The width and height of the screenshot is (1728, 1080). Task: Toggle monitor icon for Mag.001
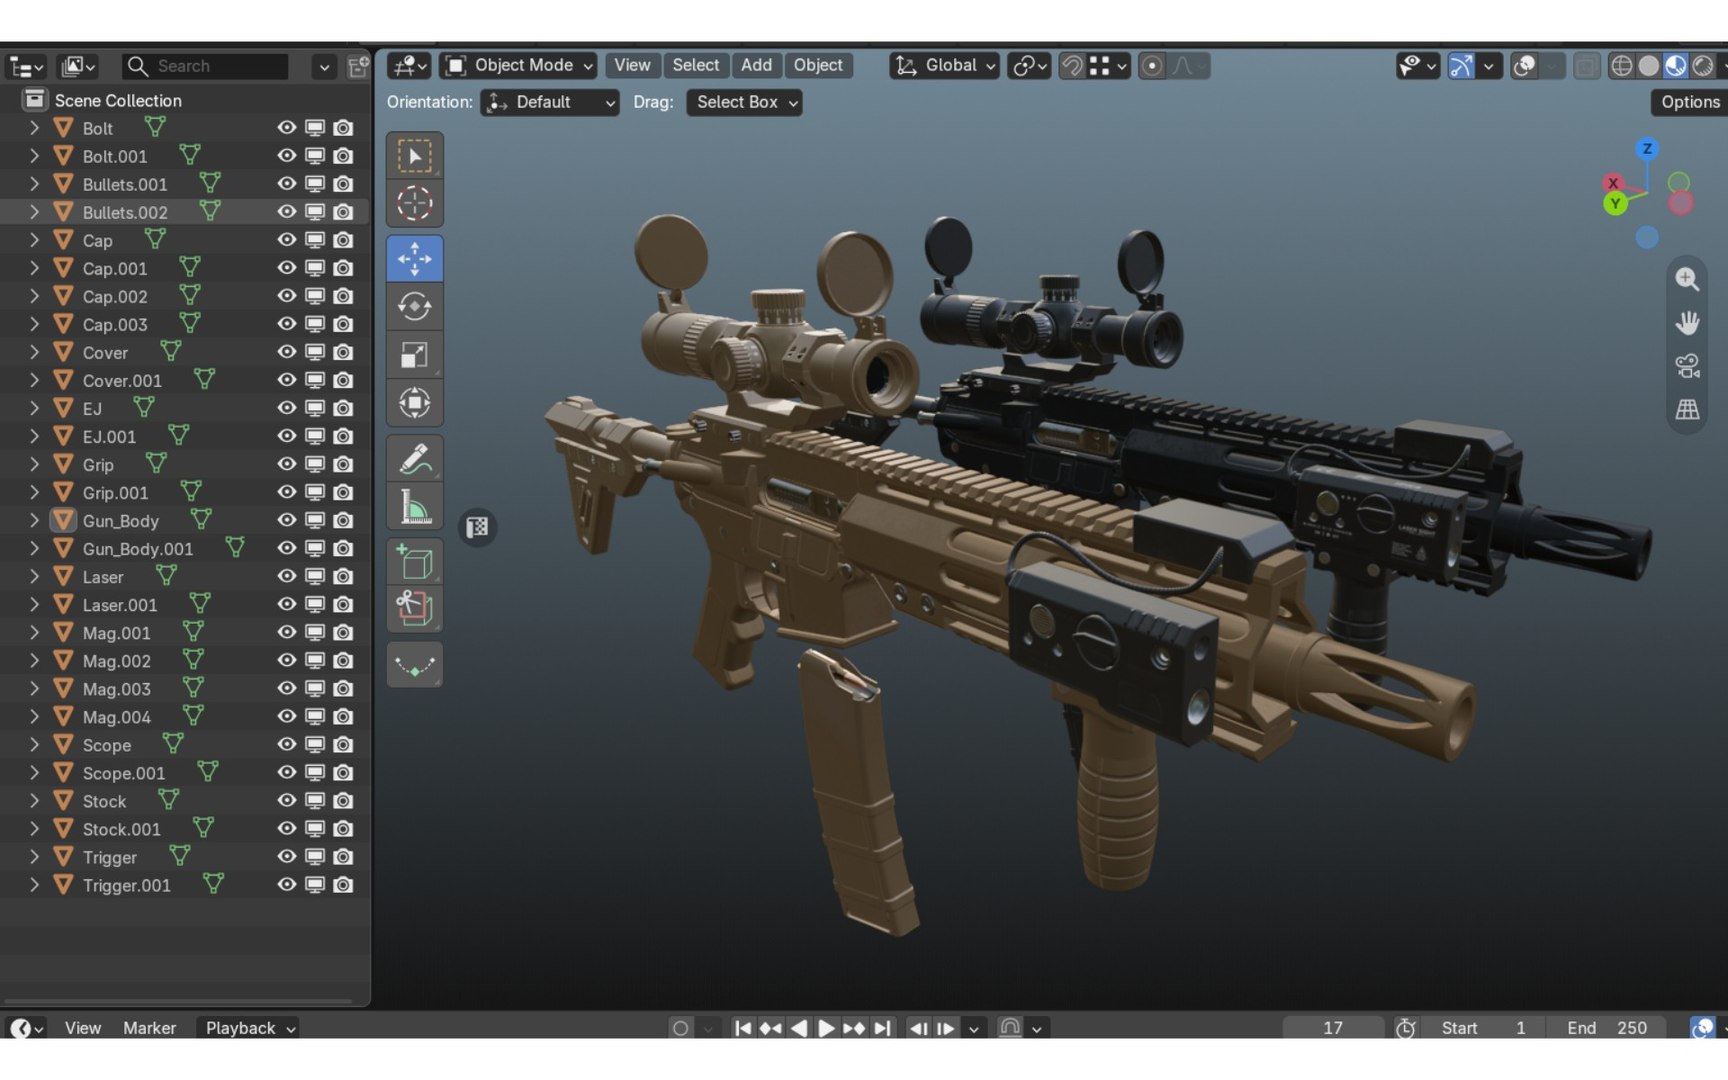click(x=315, y=632)
